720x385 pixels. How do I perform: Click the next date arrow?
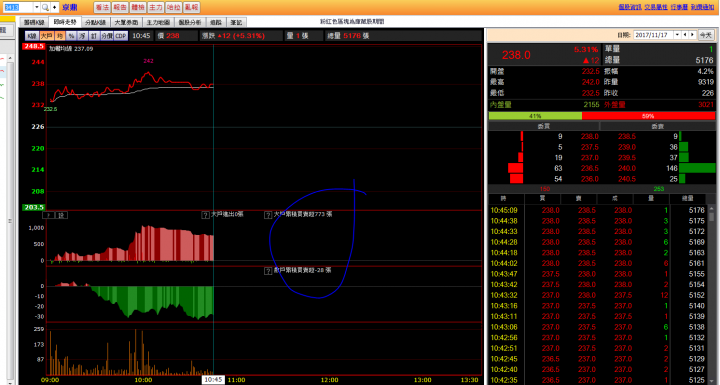click(x=692, y=35)
